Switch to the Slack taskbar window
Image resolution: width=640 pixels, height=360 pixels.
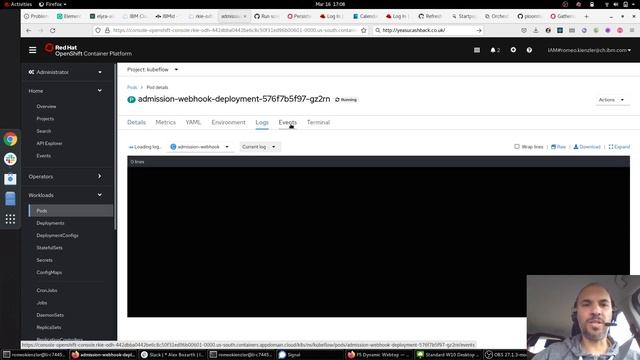[173, 355]
